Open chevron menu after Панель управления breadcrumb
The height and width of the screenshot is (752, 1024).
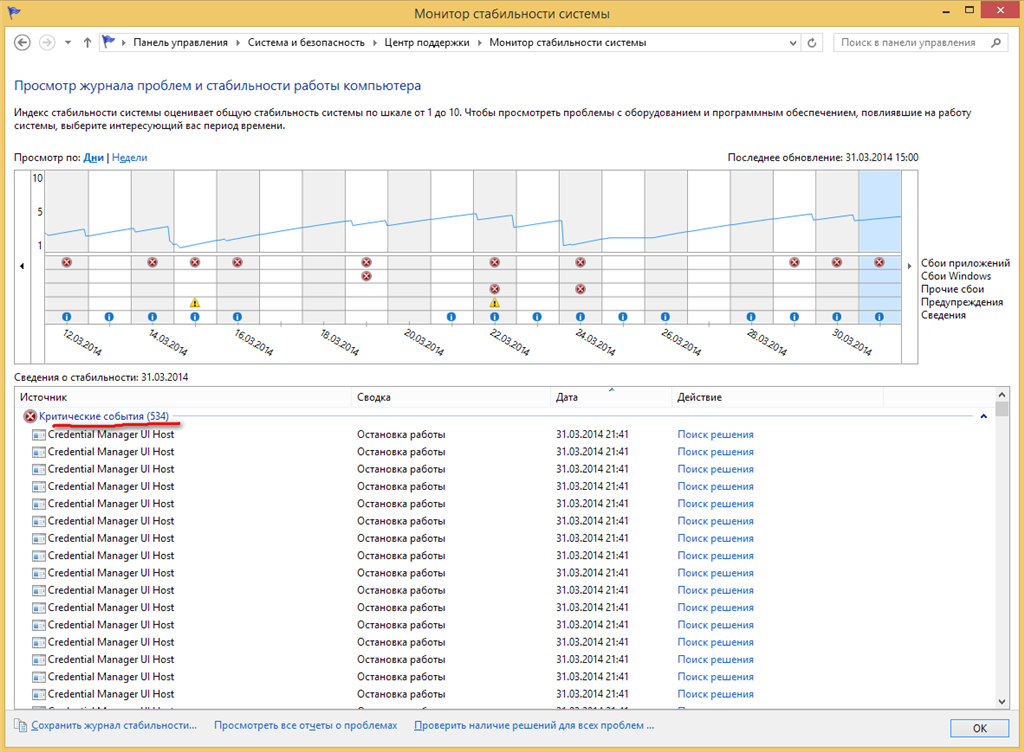coord(238,42)
